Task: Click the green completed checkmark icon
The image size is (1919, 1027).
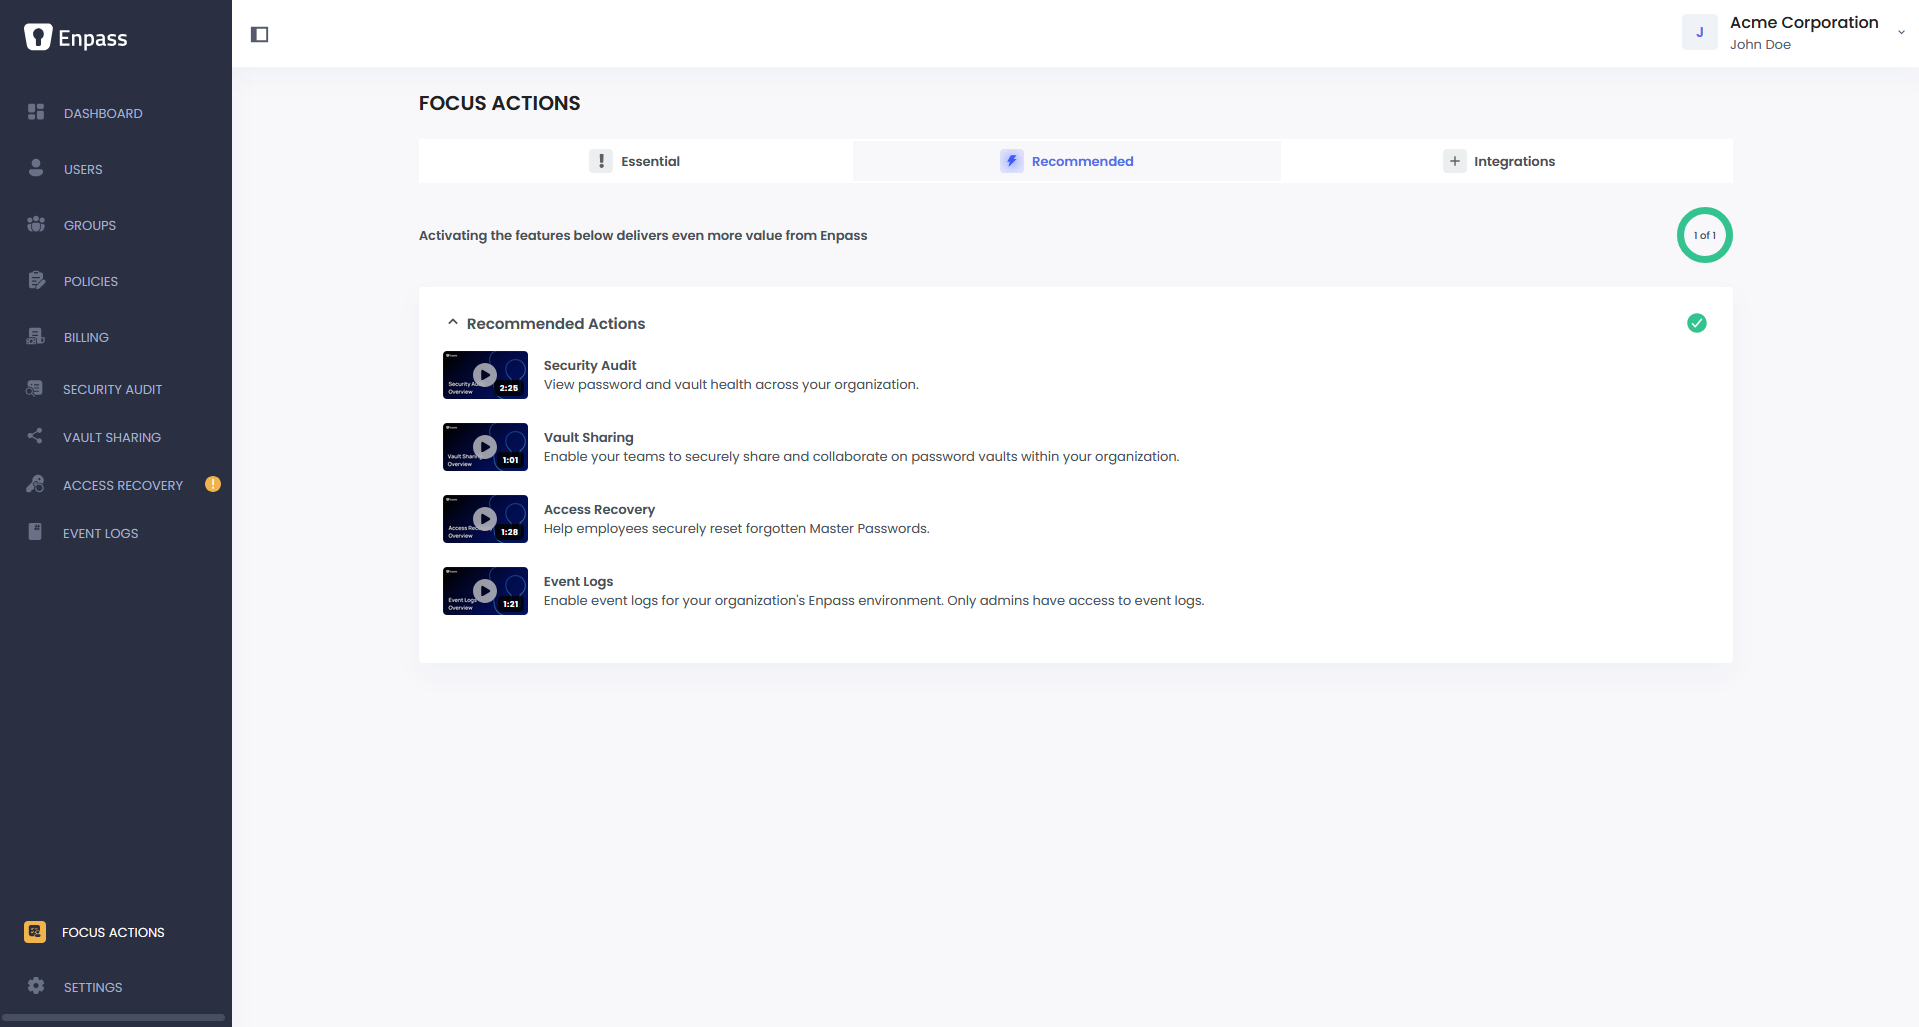Action: click(x=1697, y=323)
